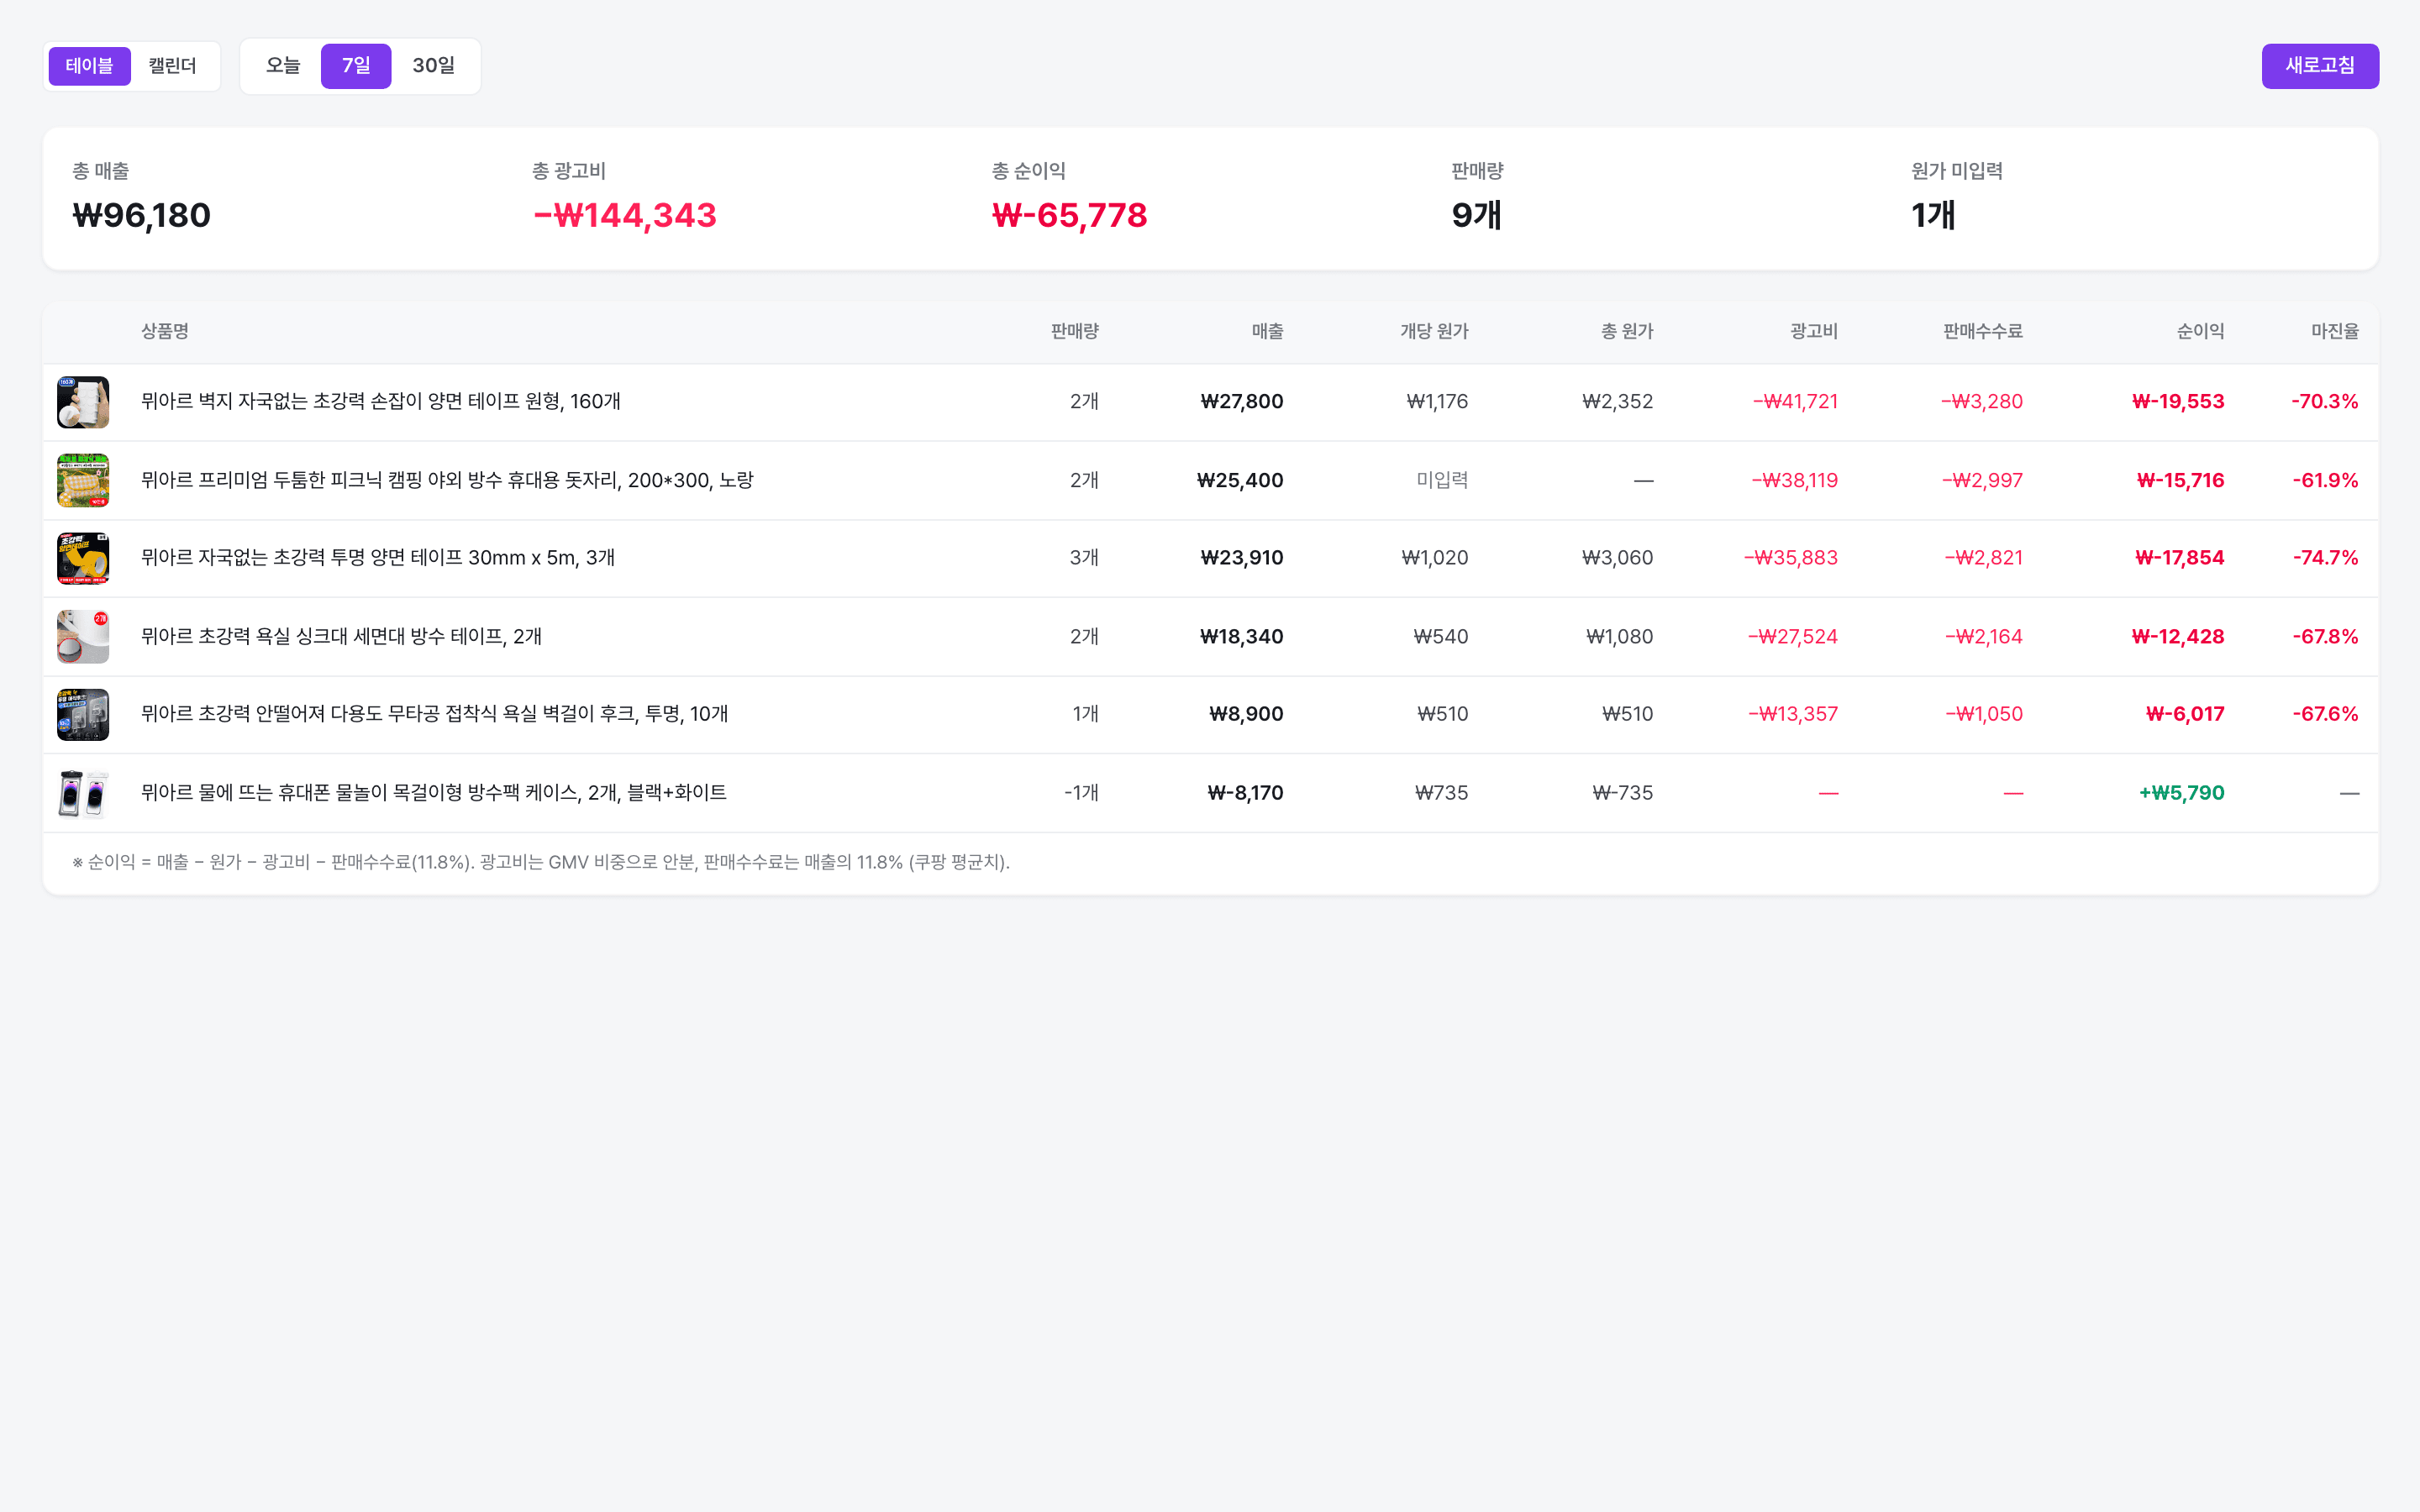Select product name 뮈아르 벽지 자국없는 초강력 손잡이 양면 테이프
Image resolution: width=2420 pixels, height=1512 pixels.
[x=381, y=401]
